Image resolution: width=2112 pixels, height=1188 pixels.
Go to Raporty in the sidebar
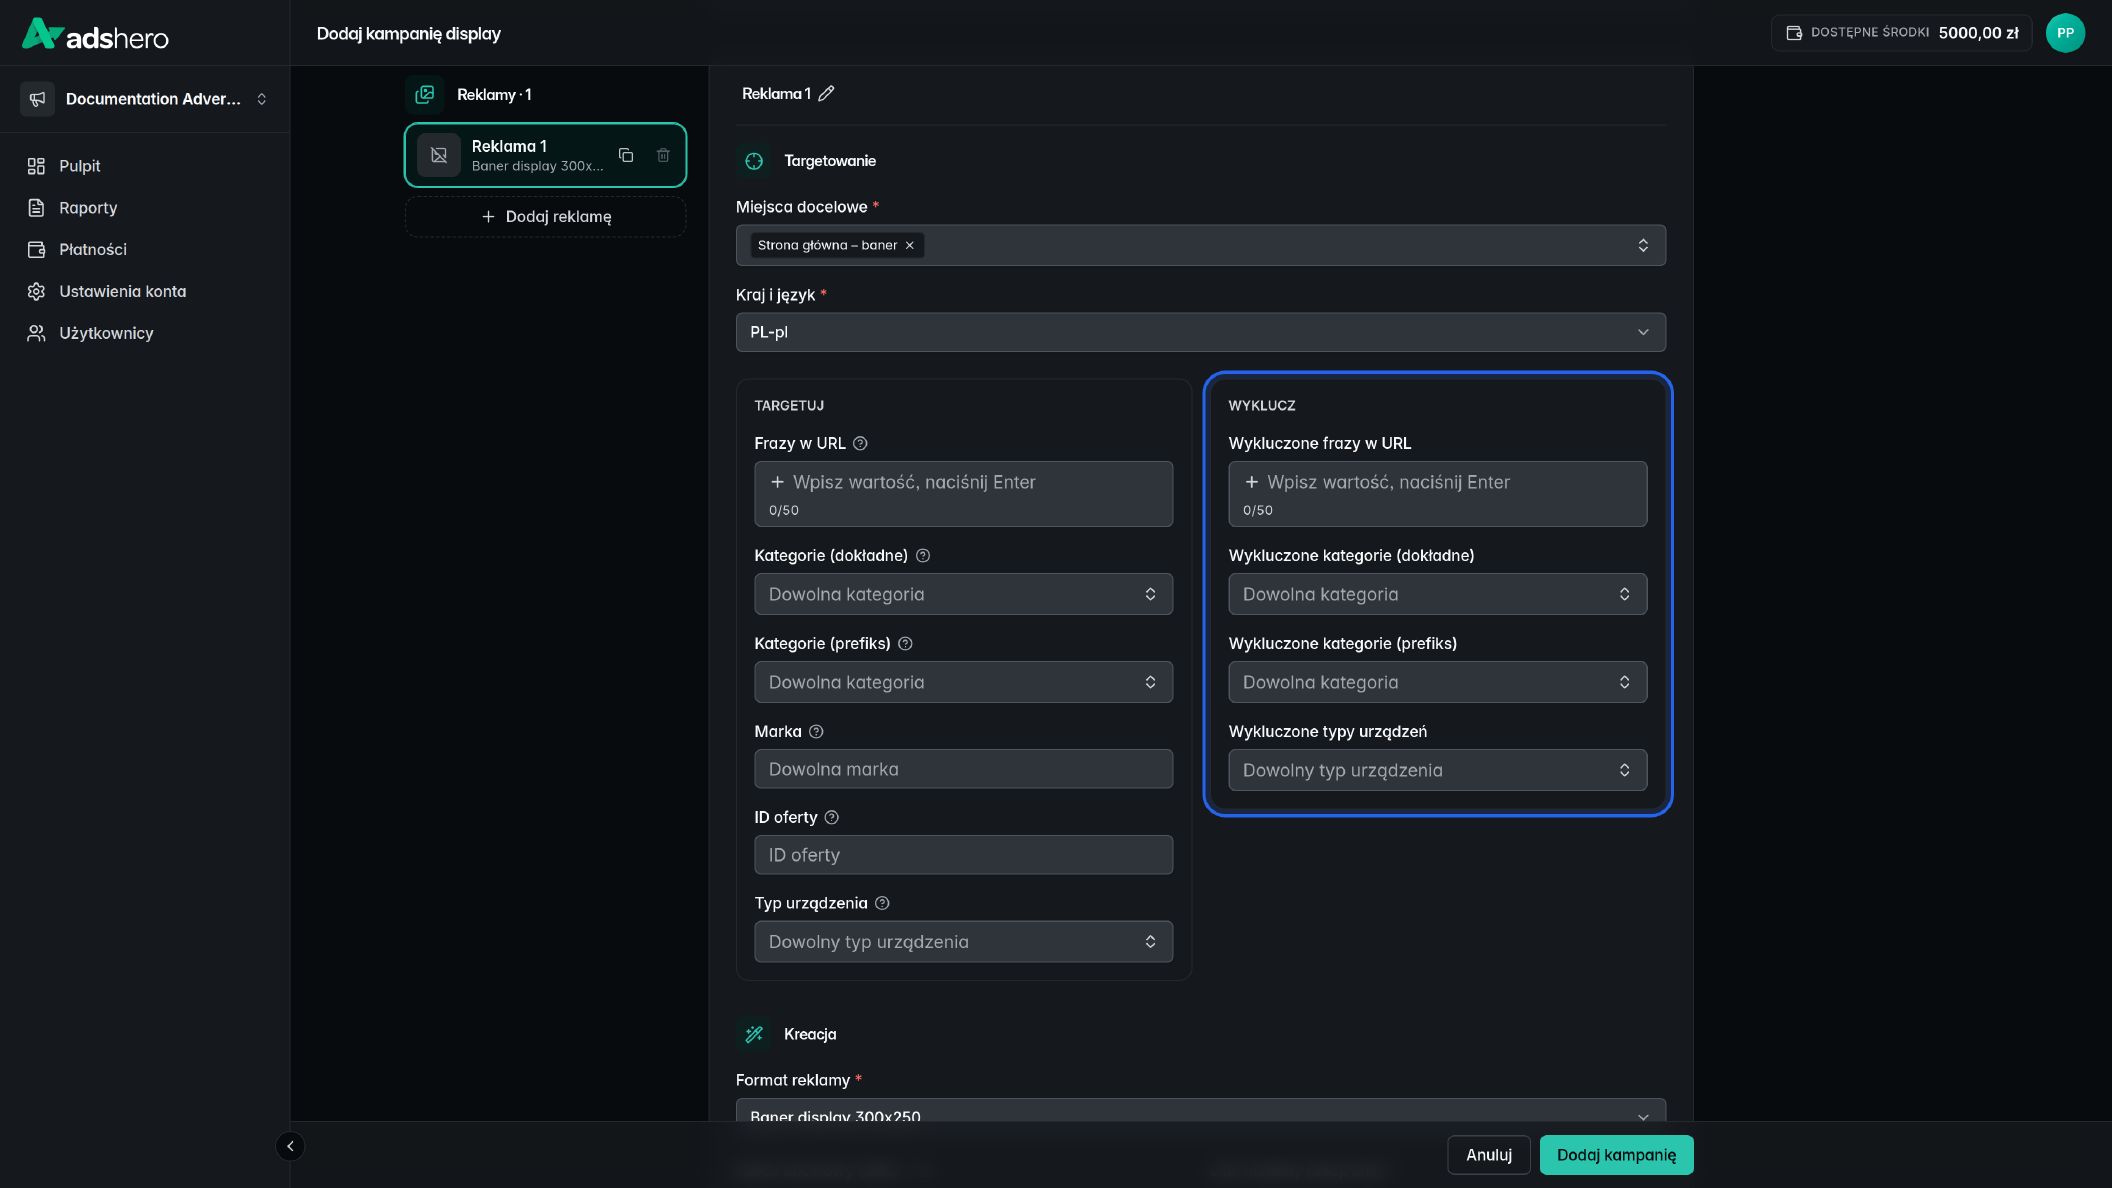[x=88, y=208]
